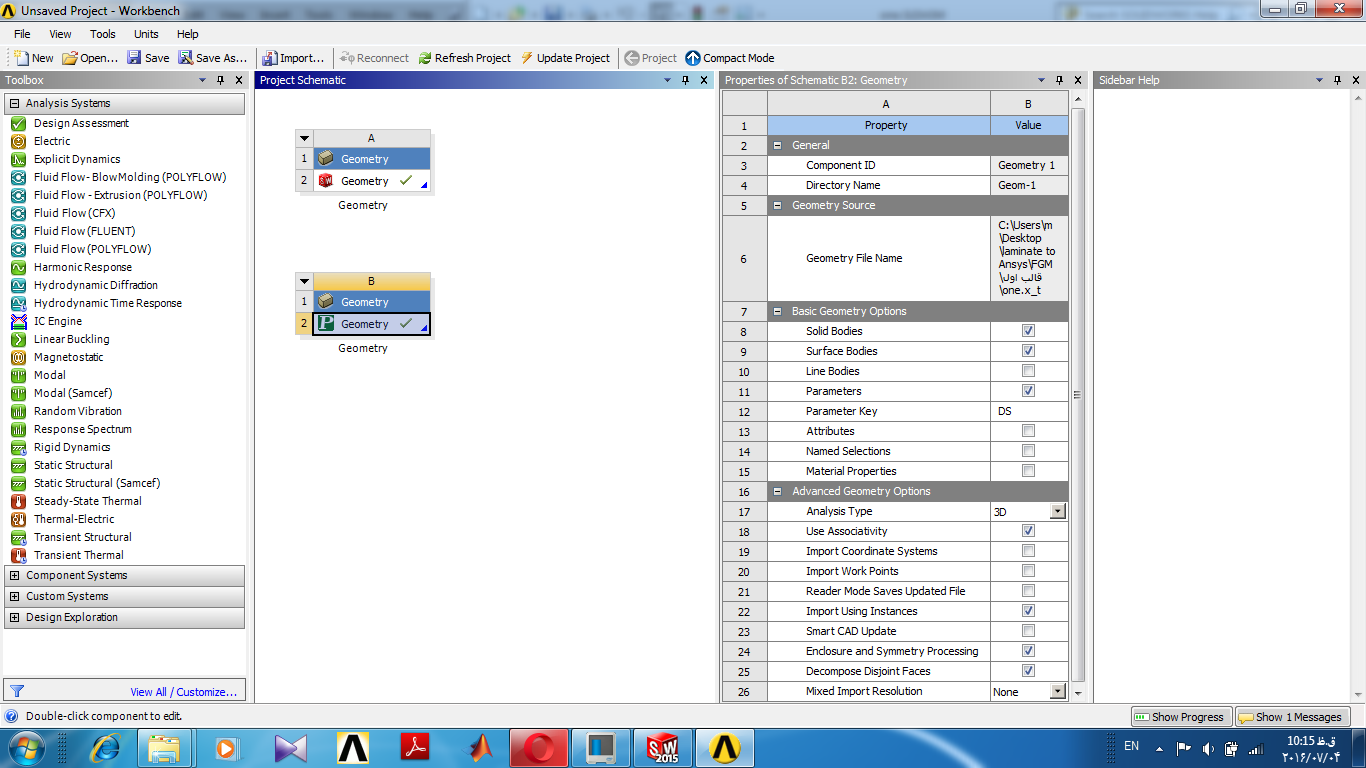Click the Refresh Project icon
Image resolution: width=1366 pixels, height=768 pixels.
pos(425,58)
